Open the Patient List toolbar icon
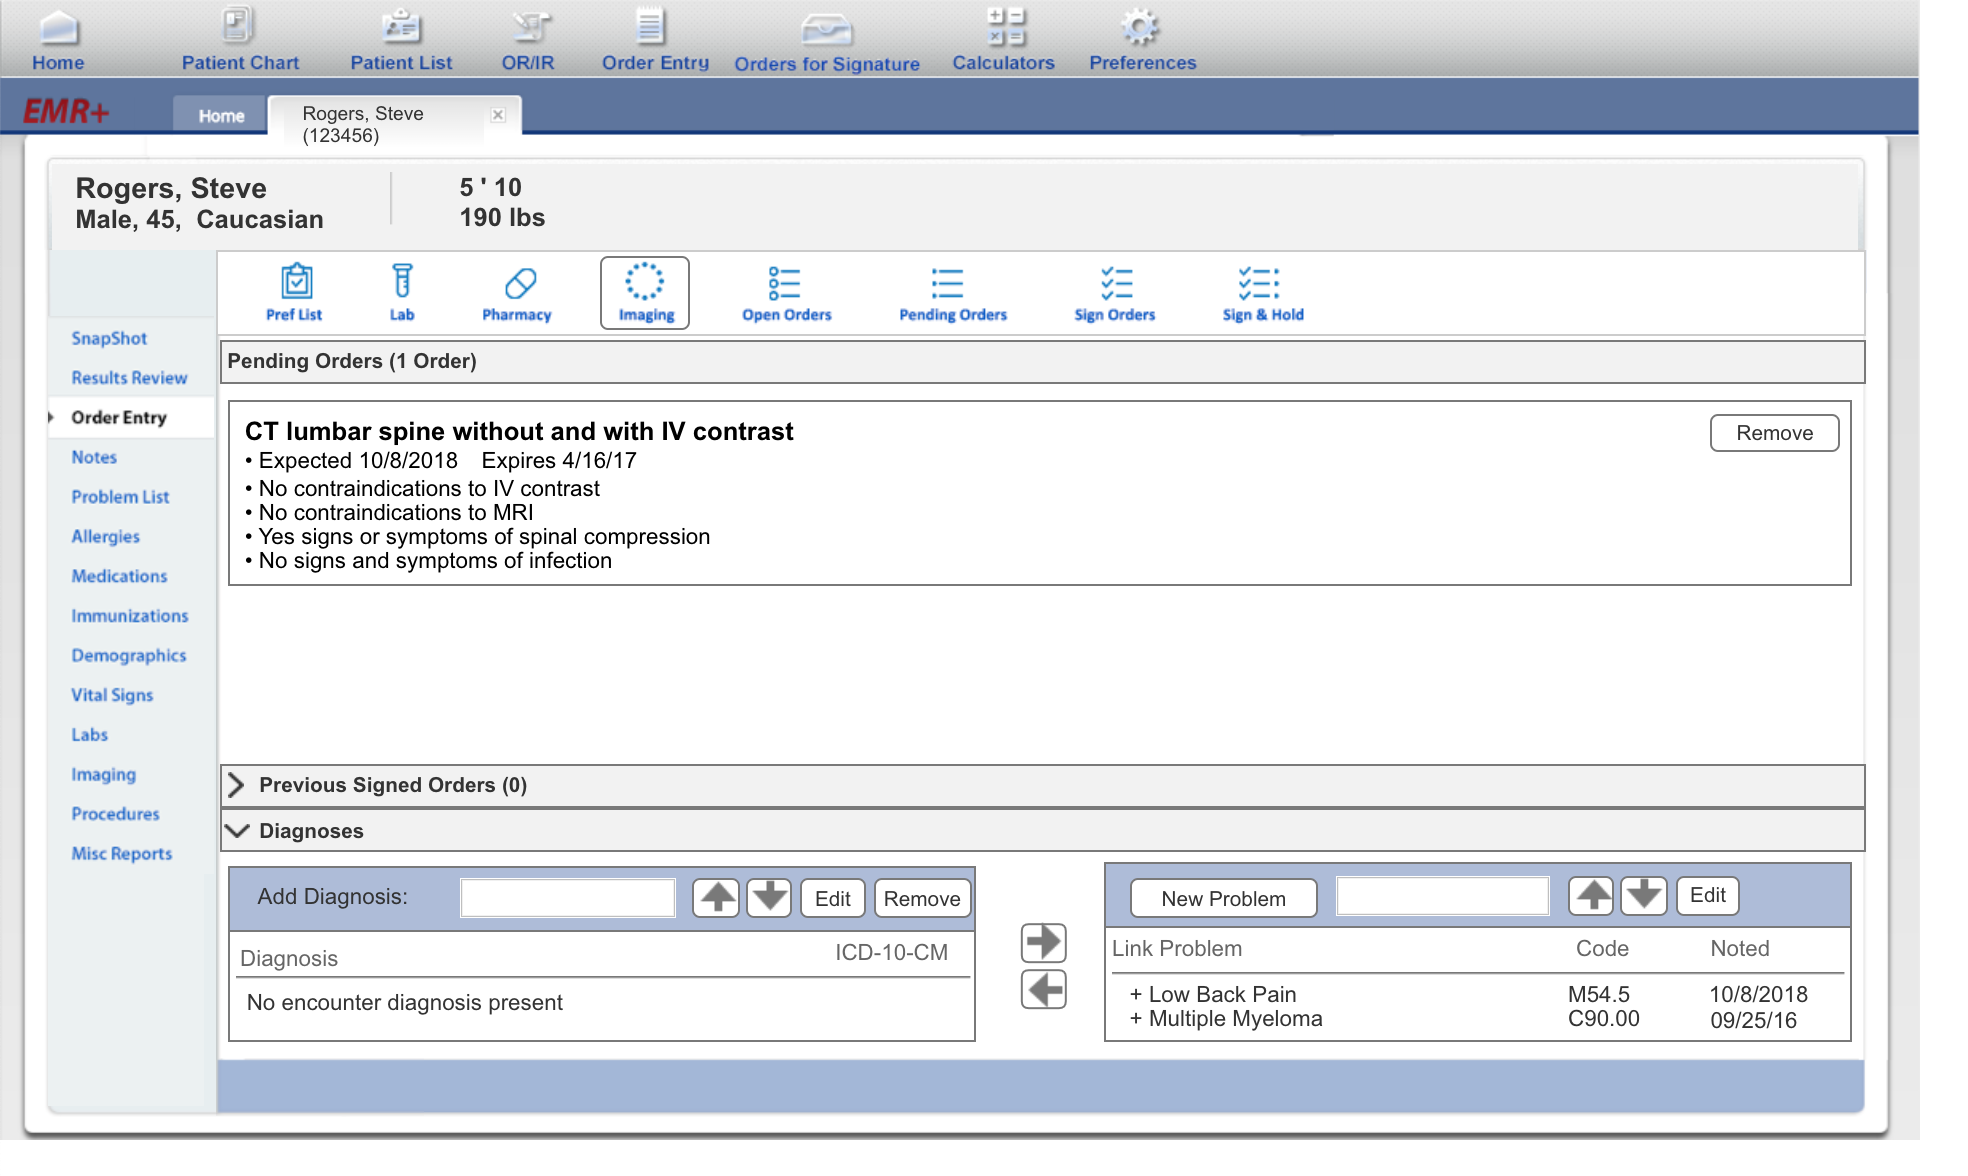1968x1176 pixels. 401,40
